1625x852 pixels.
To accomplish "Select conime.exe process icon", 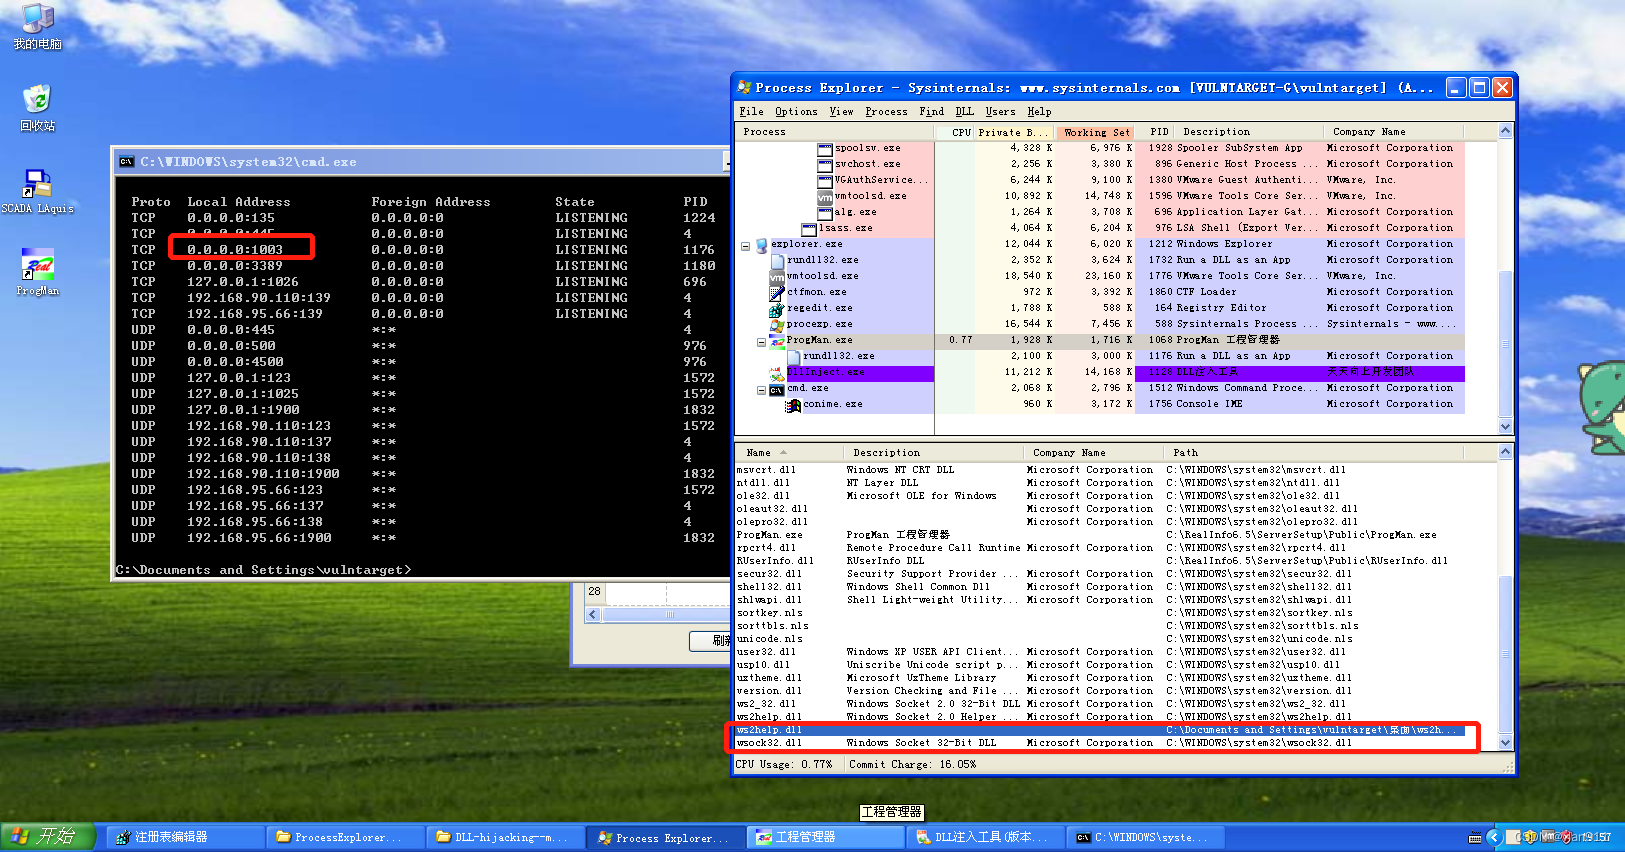I will [x=793, y=404].
